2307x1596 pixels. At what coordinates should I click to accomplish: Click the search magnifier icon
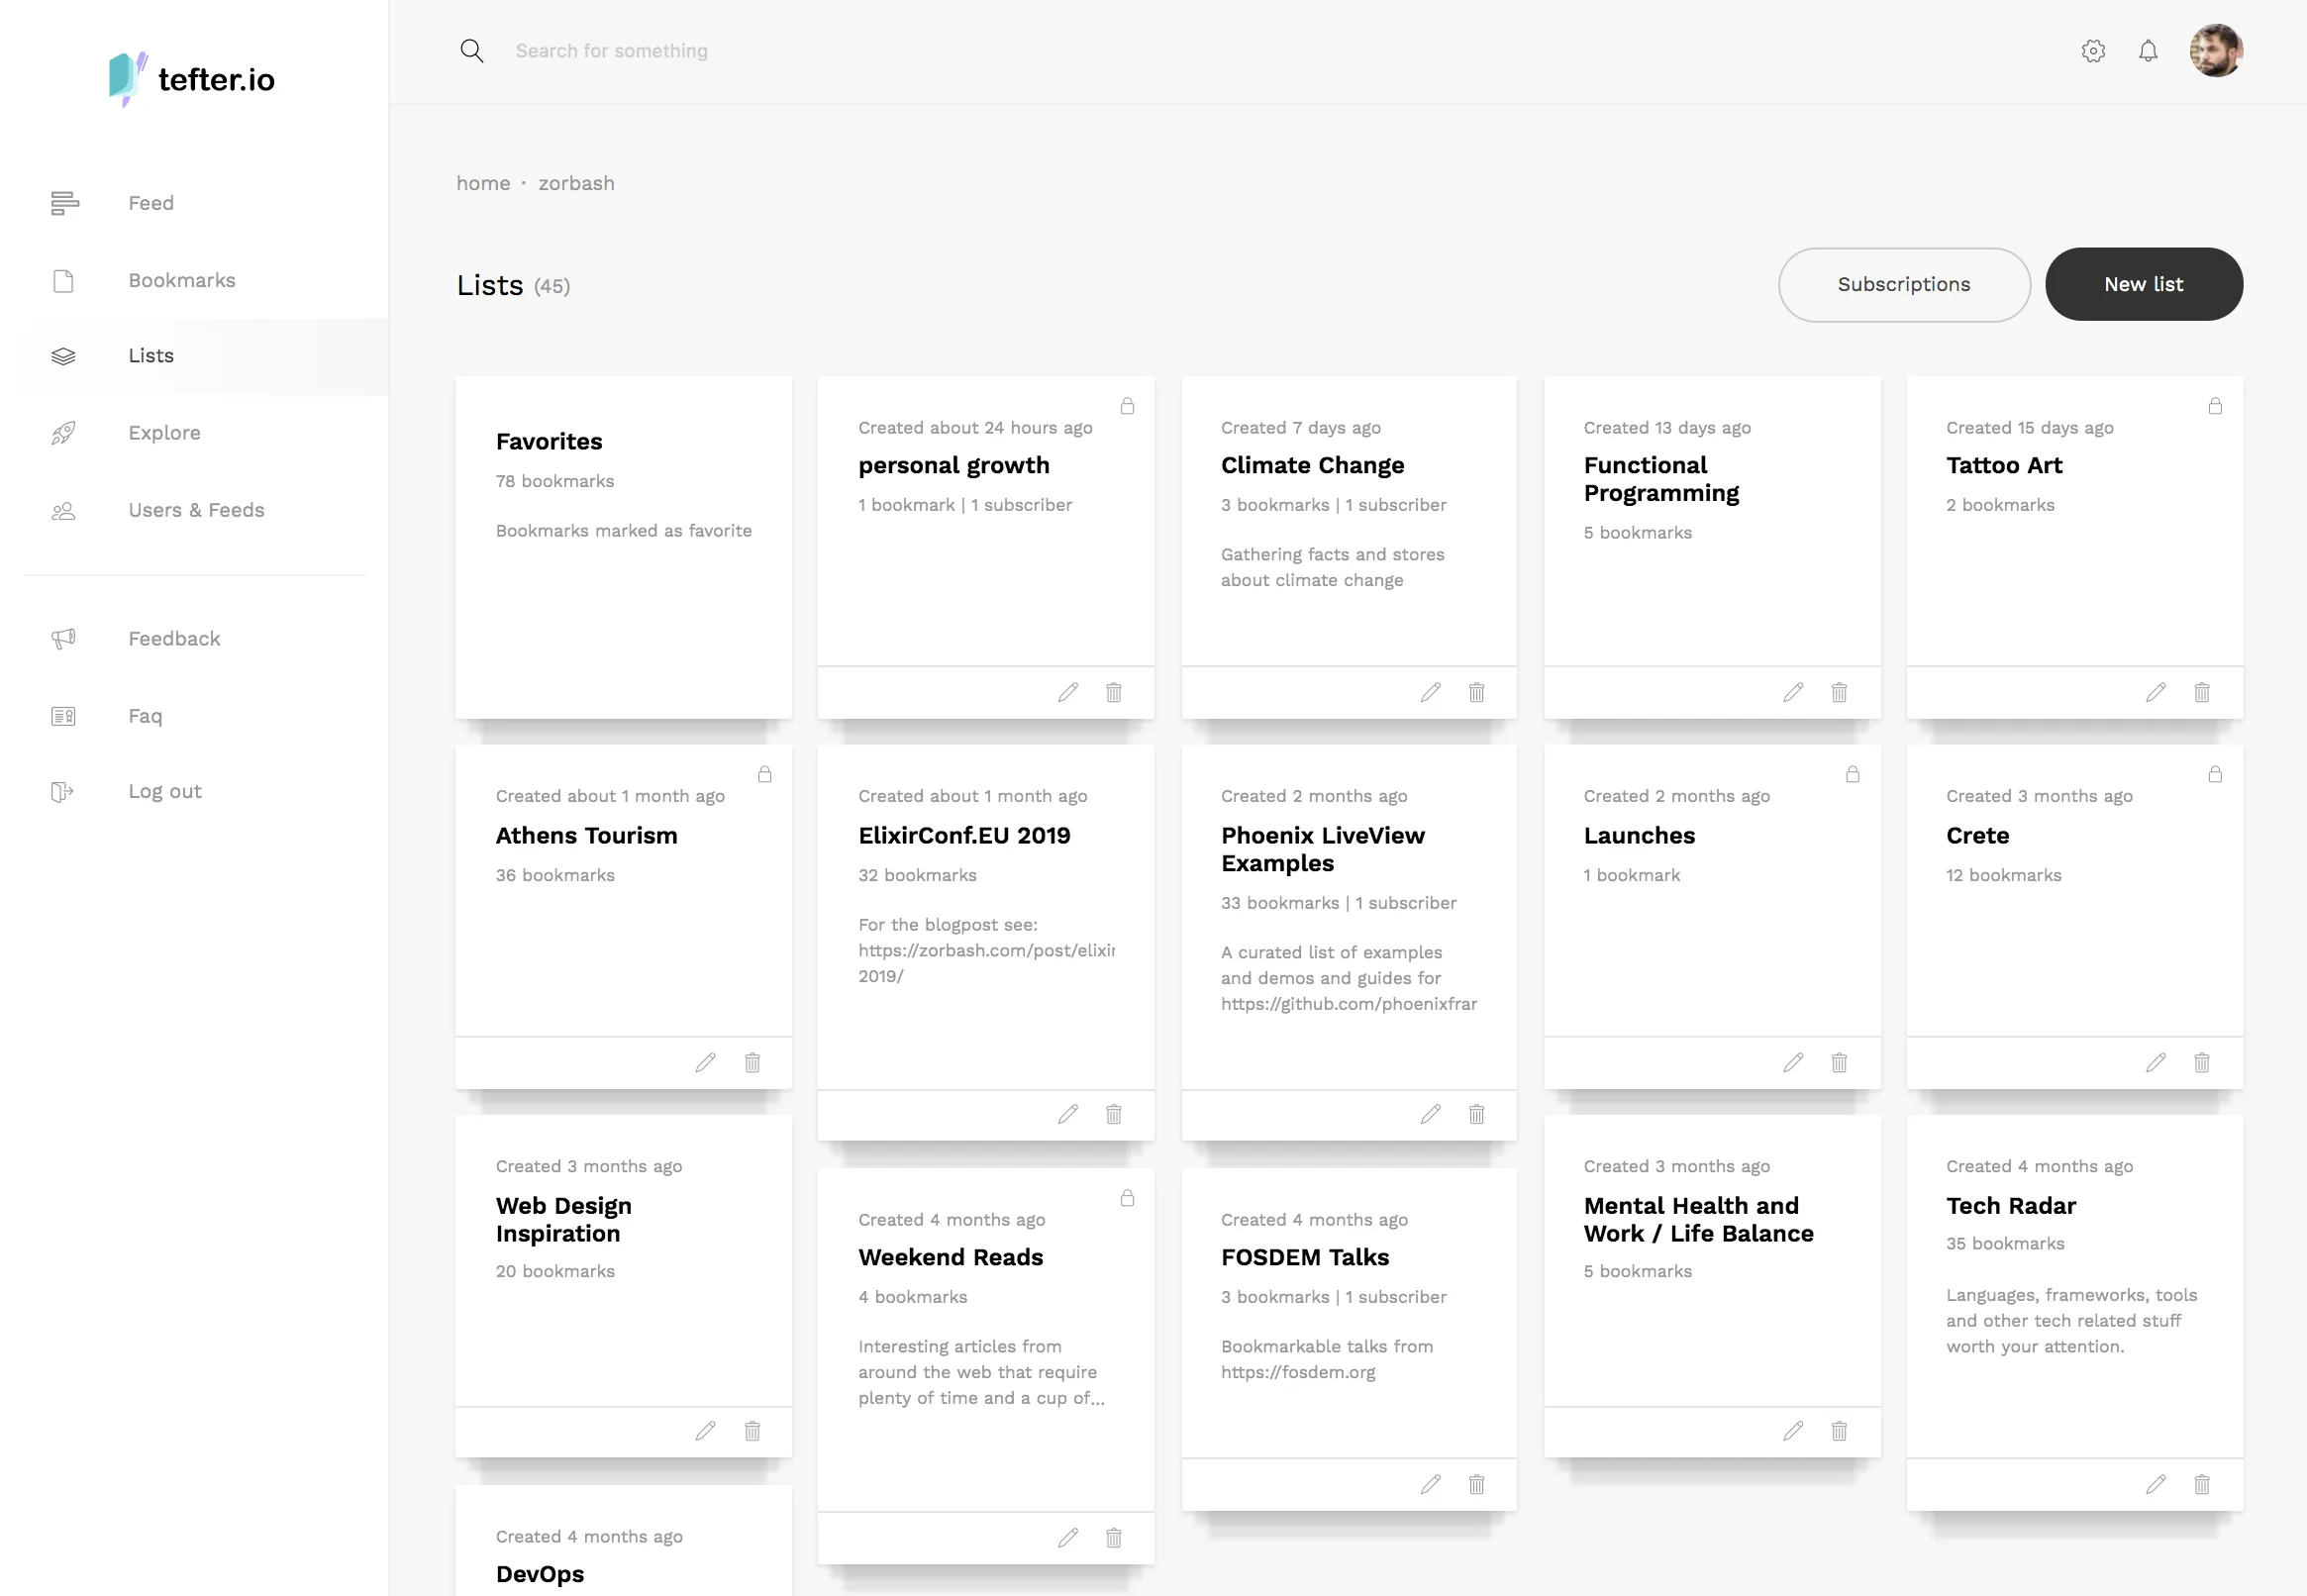point(472,51)
